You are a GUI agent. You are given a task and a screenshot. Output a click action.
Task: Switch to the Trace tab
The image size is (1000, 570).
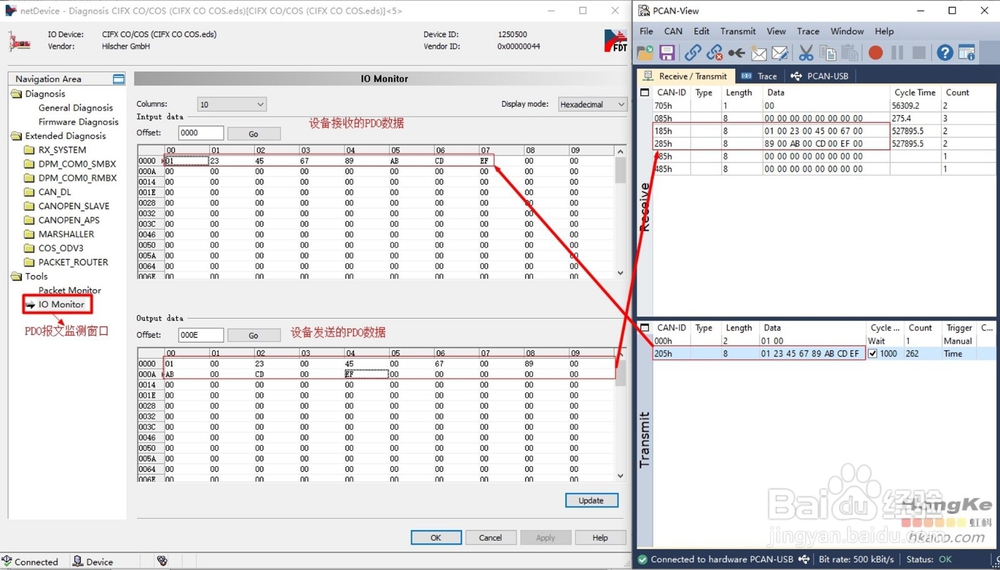click(x=759, y=76)
